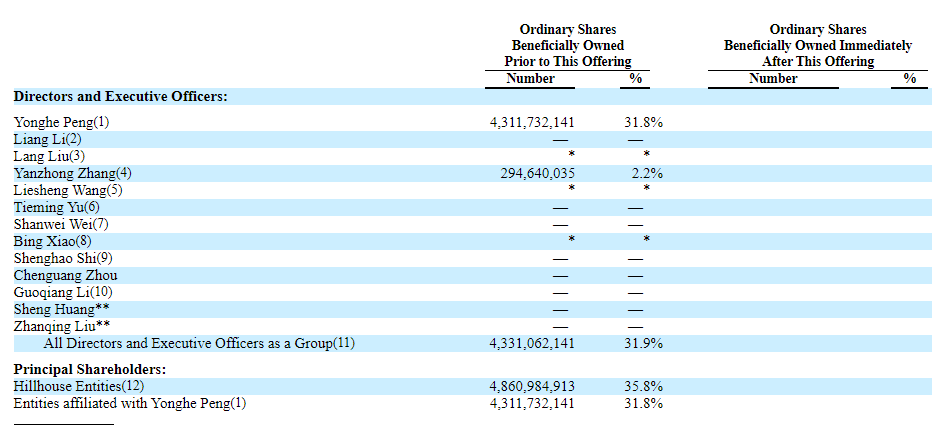
Task: Select the Principal Shareholders section heading
Action: 89,369
